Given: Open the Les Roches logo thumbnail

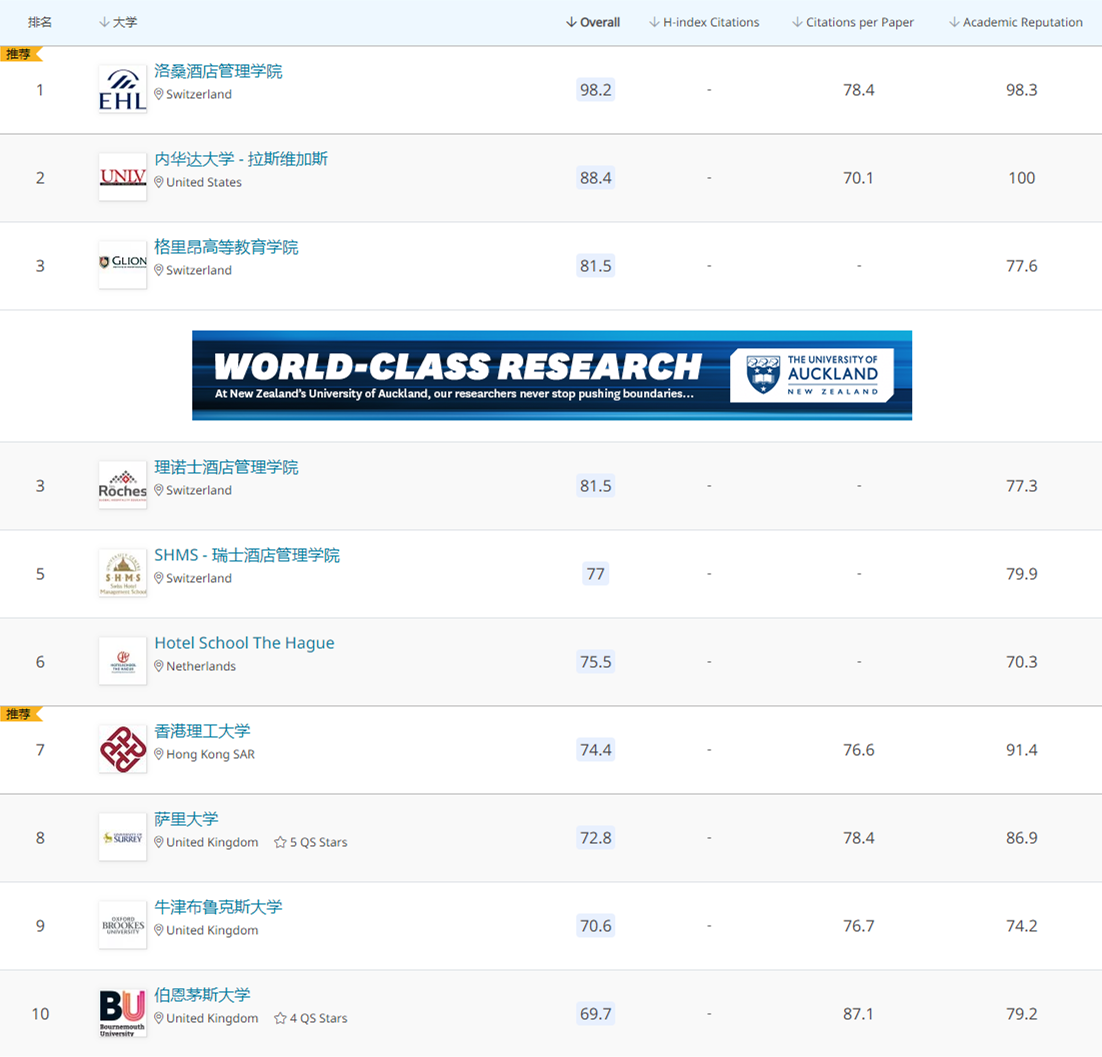Looking at the screenshot, I should (x=123, y=485).
